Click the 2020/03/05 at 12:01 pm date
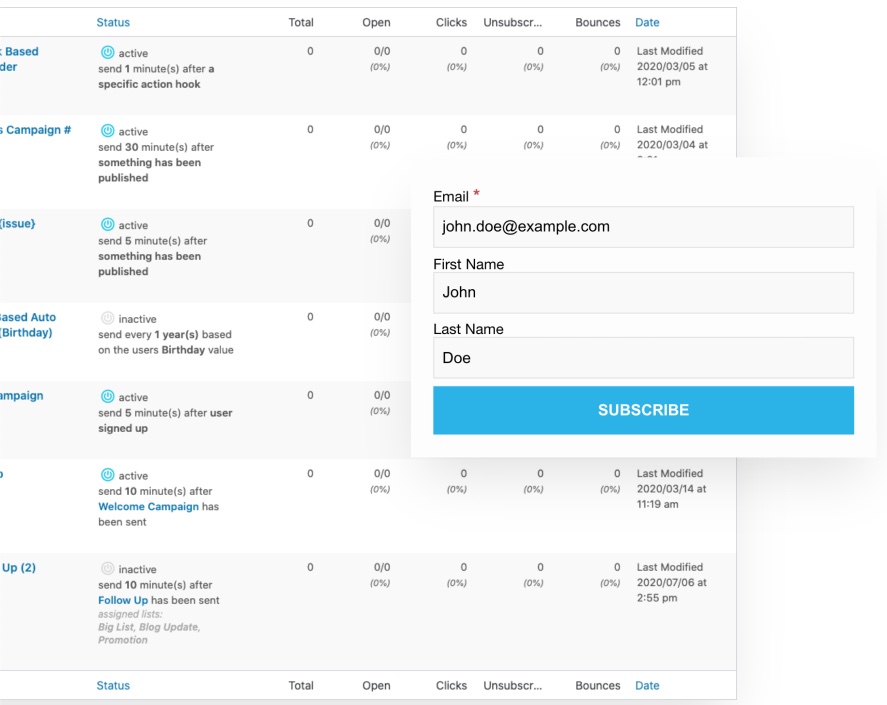 673,74
